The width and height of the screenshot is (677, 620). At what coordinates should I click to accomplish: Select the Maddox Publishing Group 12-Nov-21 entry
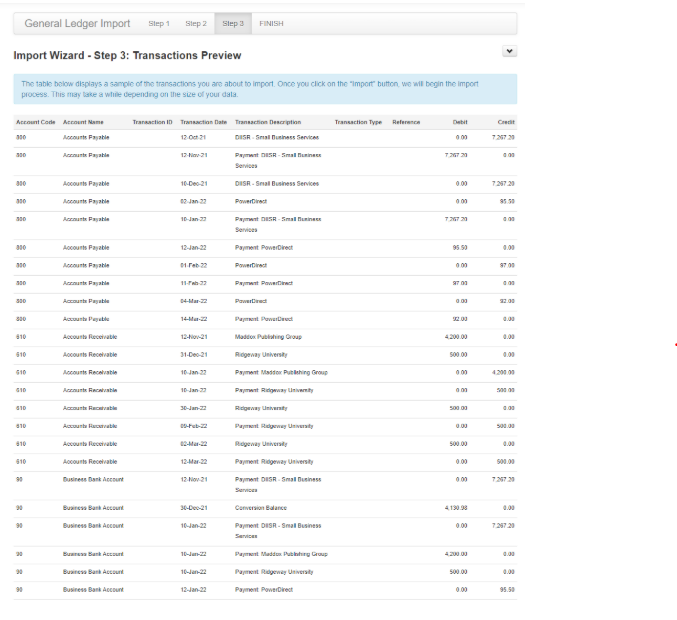268,337
